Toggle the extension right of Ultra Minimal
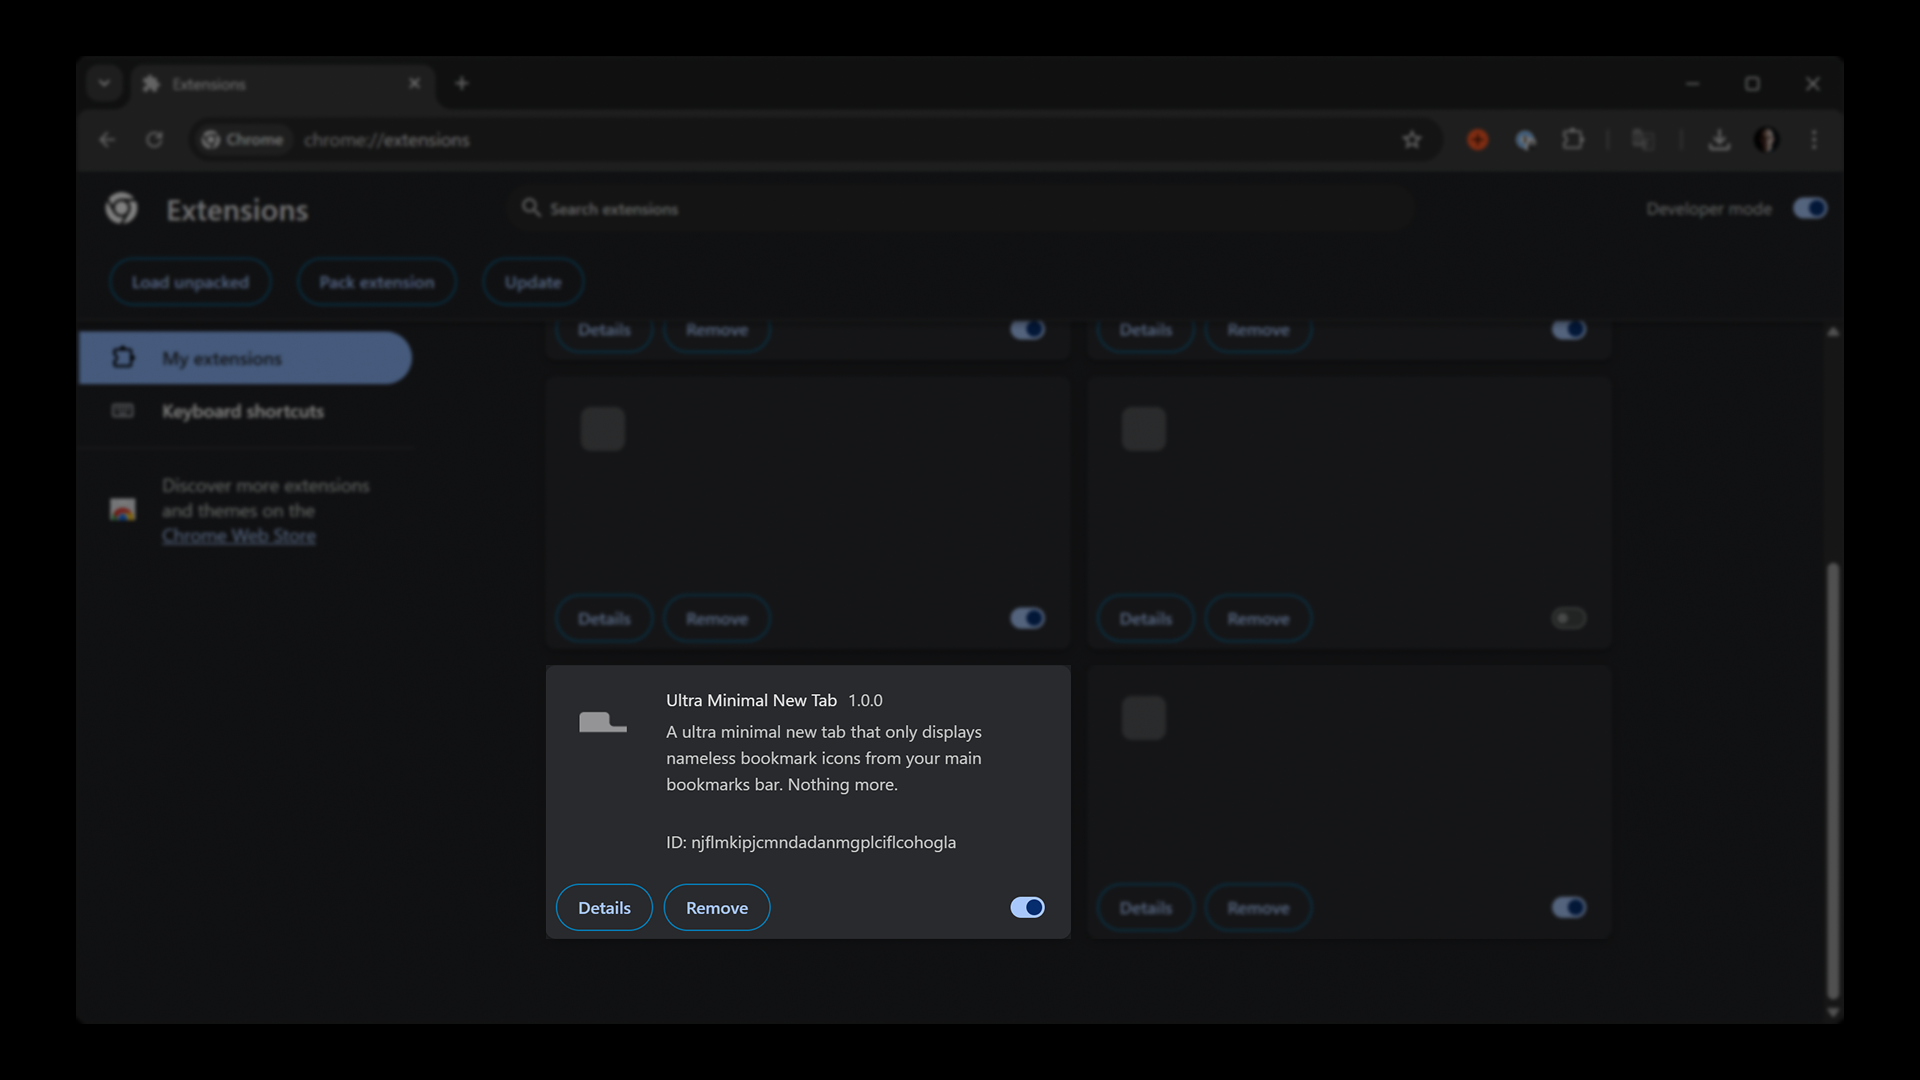This screenshot has height=1080, width=1920. pos(1569,907)
